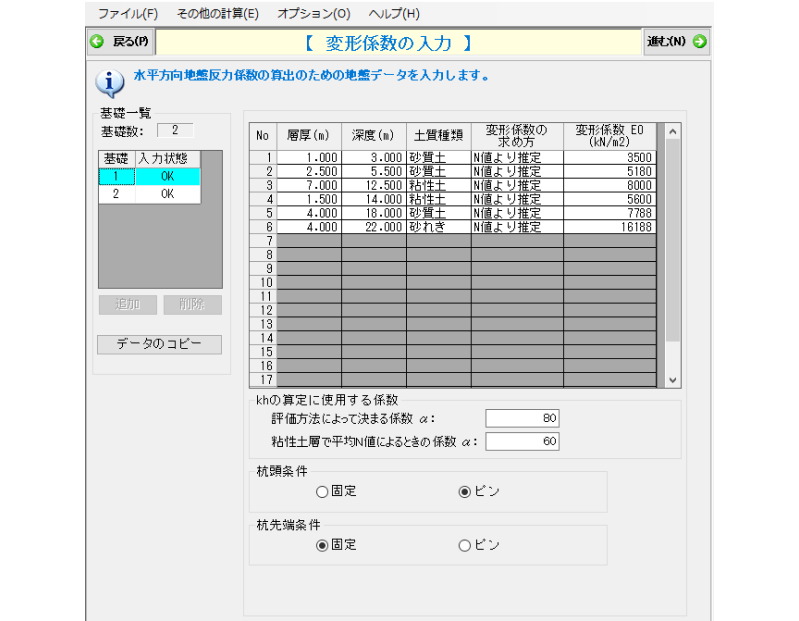
Task: Select 固定 for 杭頭条件
Action: click(x=322, y=492)
